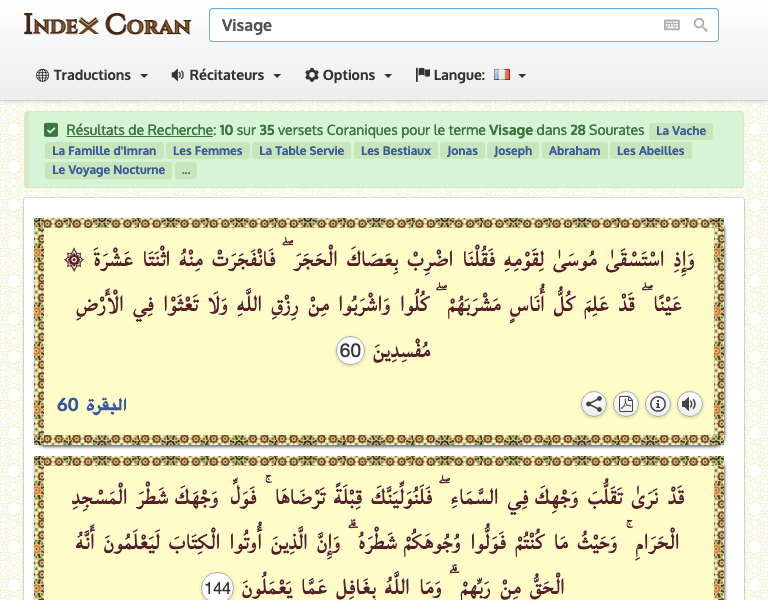Click the share icon for verse 60
The width and height of the screenshot is (768, 600).
tap(594, 404)
